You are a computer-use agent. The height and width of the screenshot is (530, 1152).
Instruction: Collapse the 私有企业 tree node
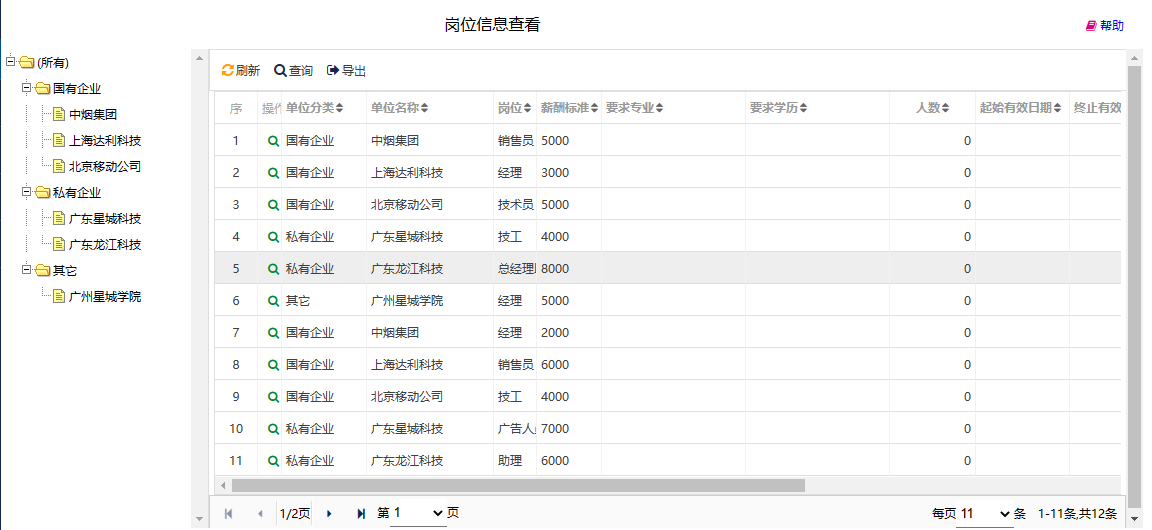click(x=26, y=193)
